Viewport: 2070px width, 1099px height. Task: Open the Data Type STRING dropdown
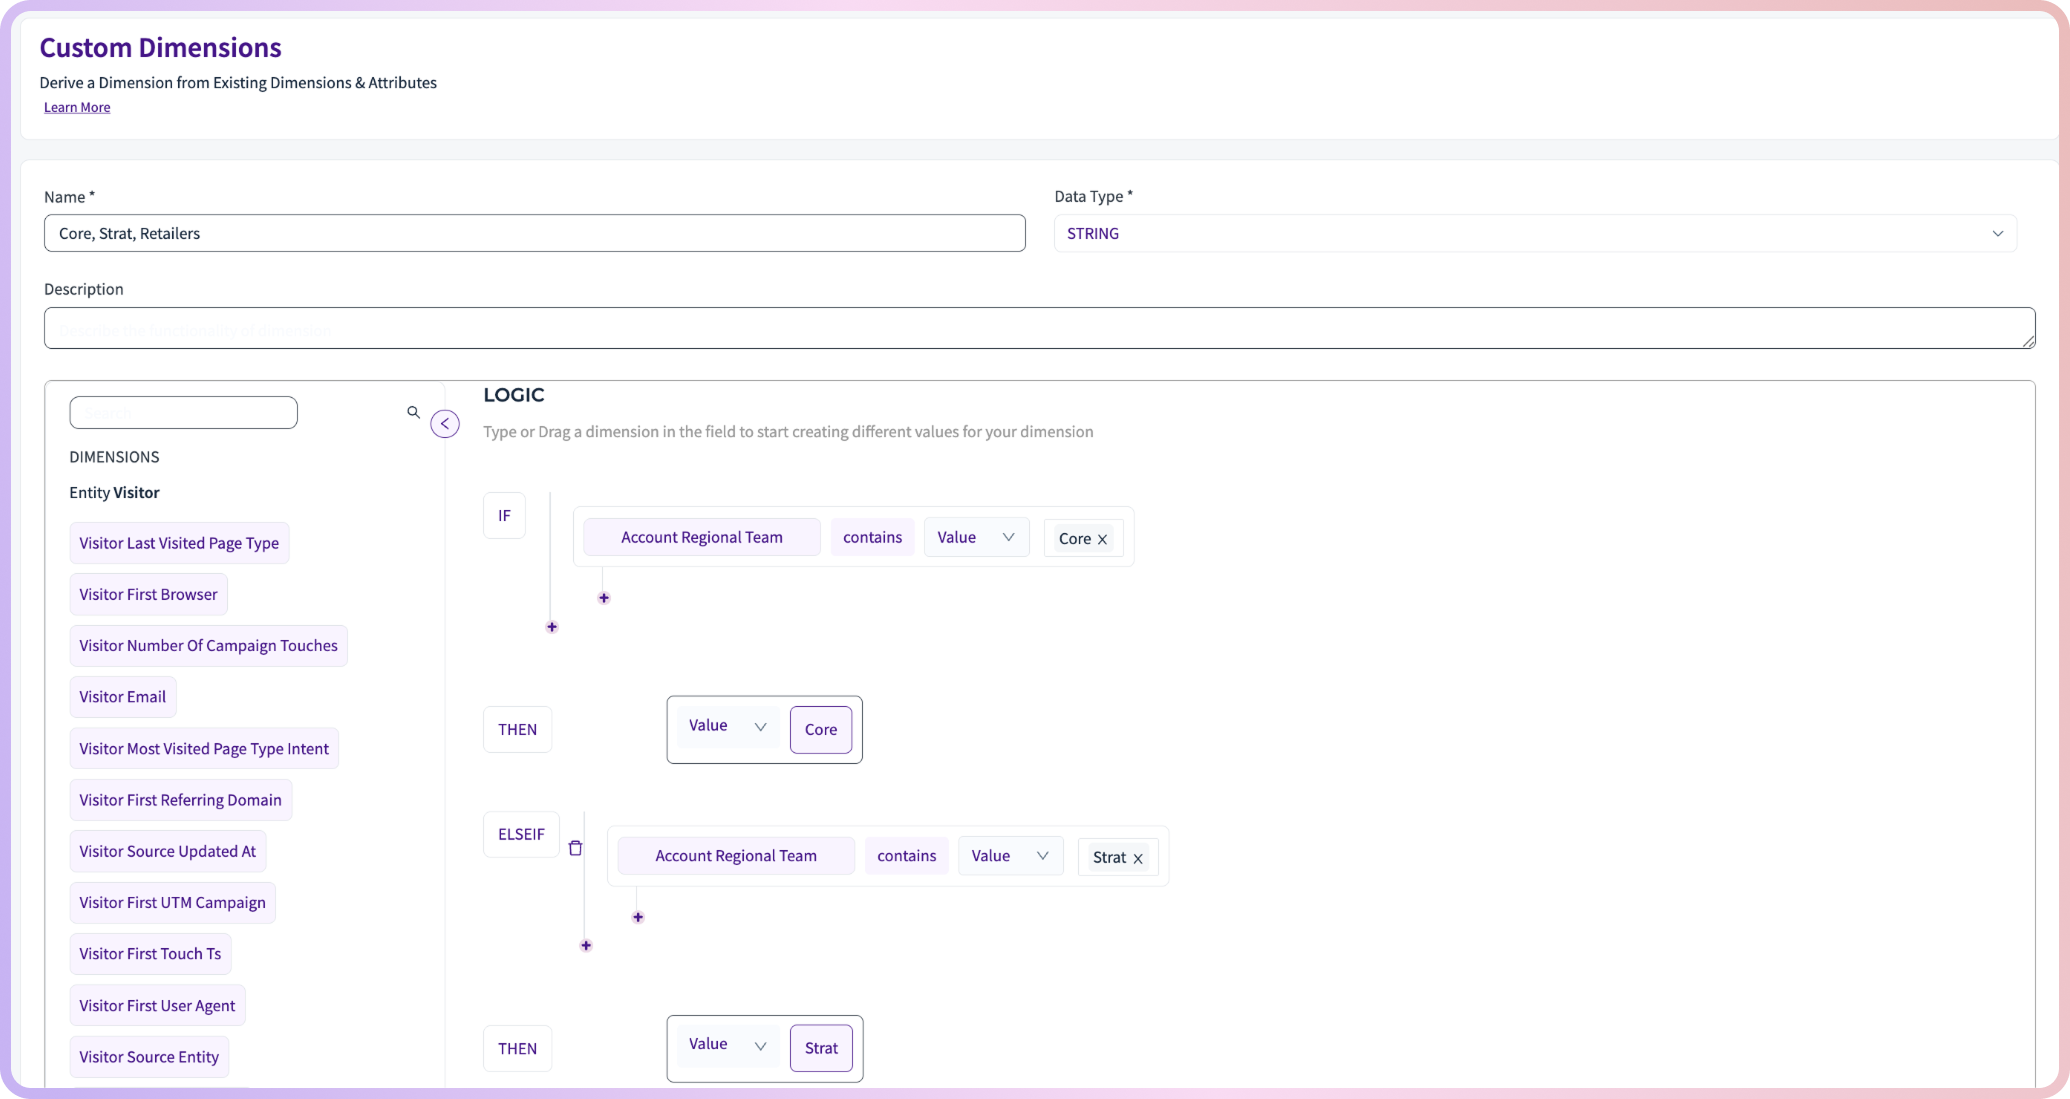click(x=1534, y=233)
